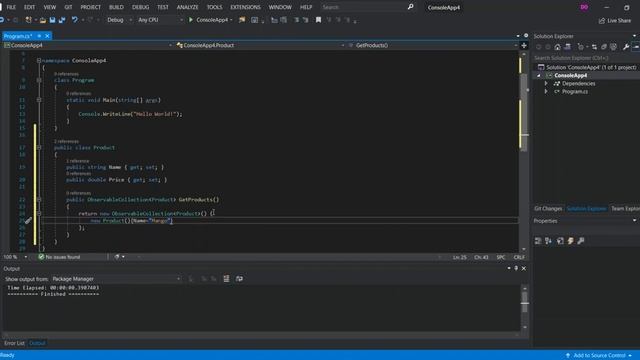640x360 pixels.
Task: Open the ConsoleApp4 project navigation dropdown
Action: (88, 45)
